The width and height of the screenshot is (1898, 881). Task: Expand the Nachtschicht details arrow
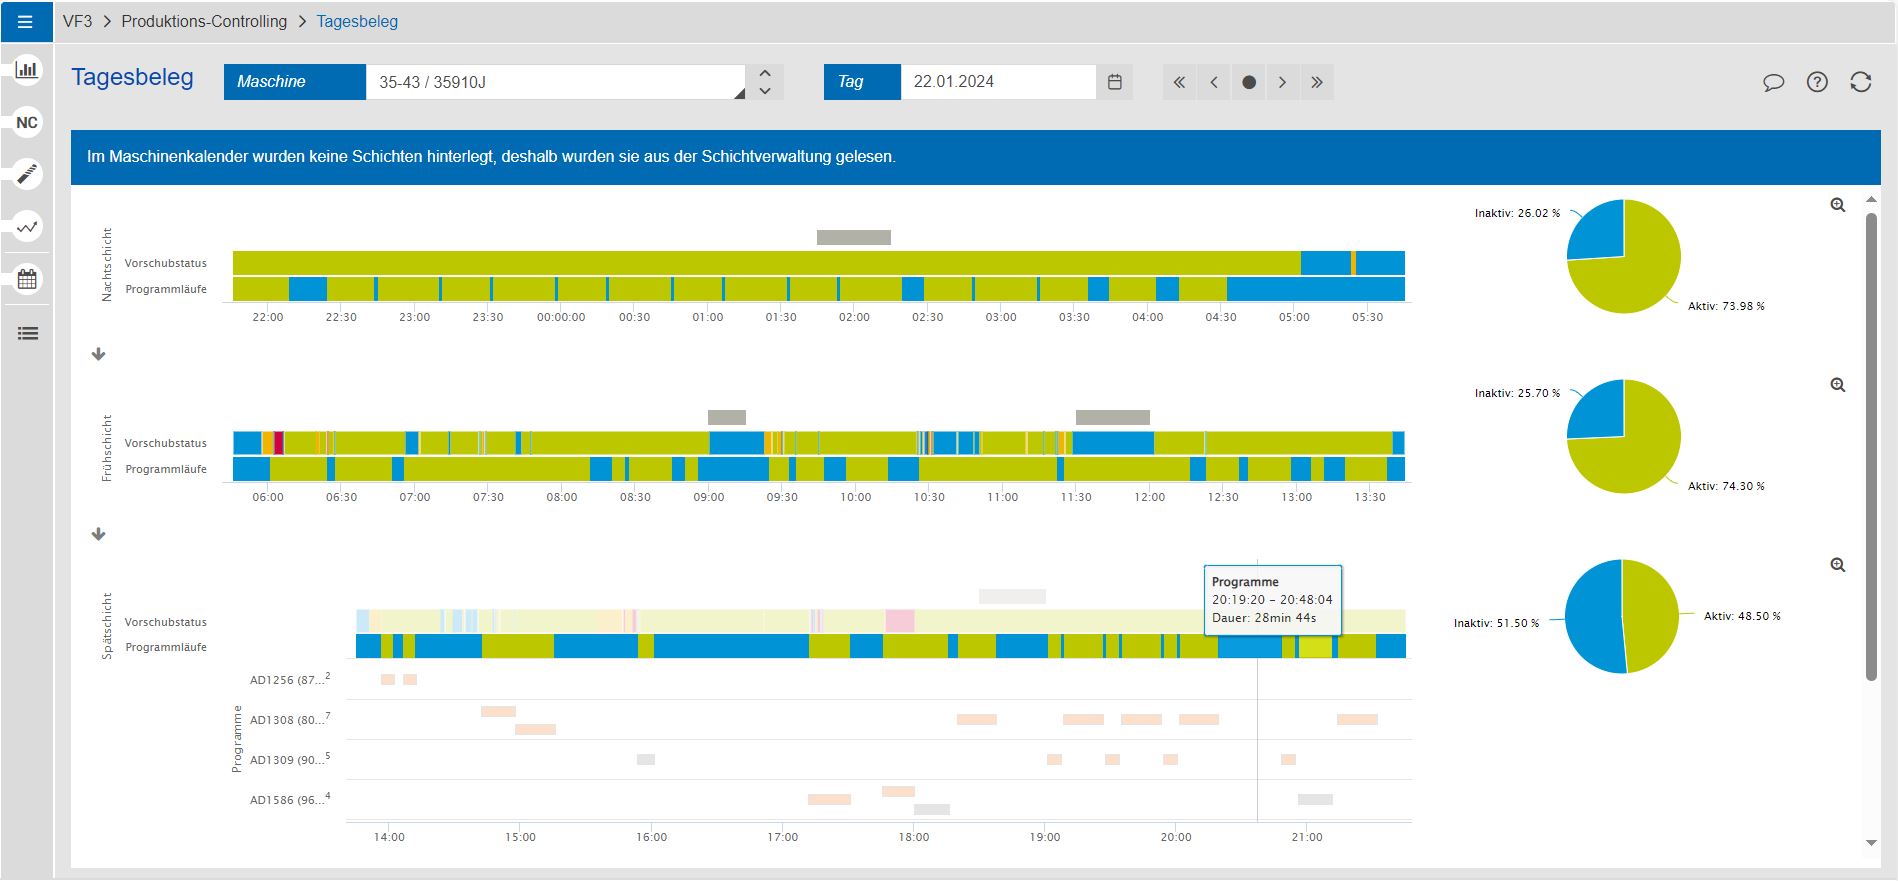coord(99,354)
